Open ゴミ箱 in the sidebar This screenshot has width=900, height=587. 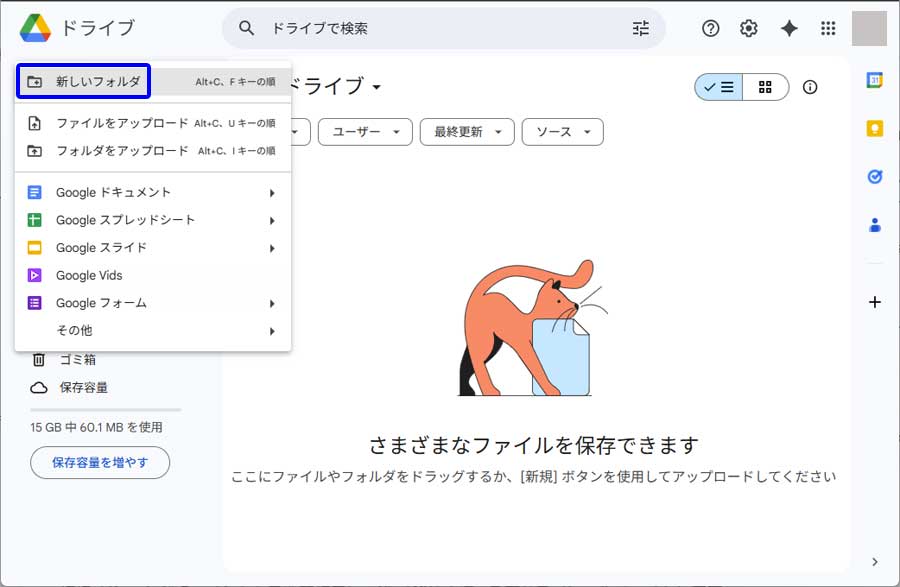coord(77,360)
